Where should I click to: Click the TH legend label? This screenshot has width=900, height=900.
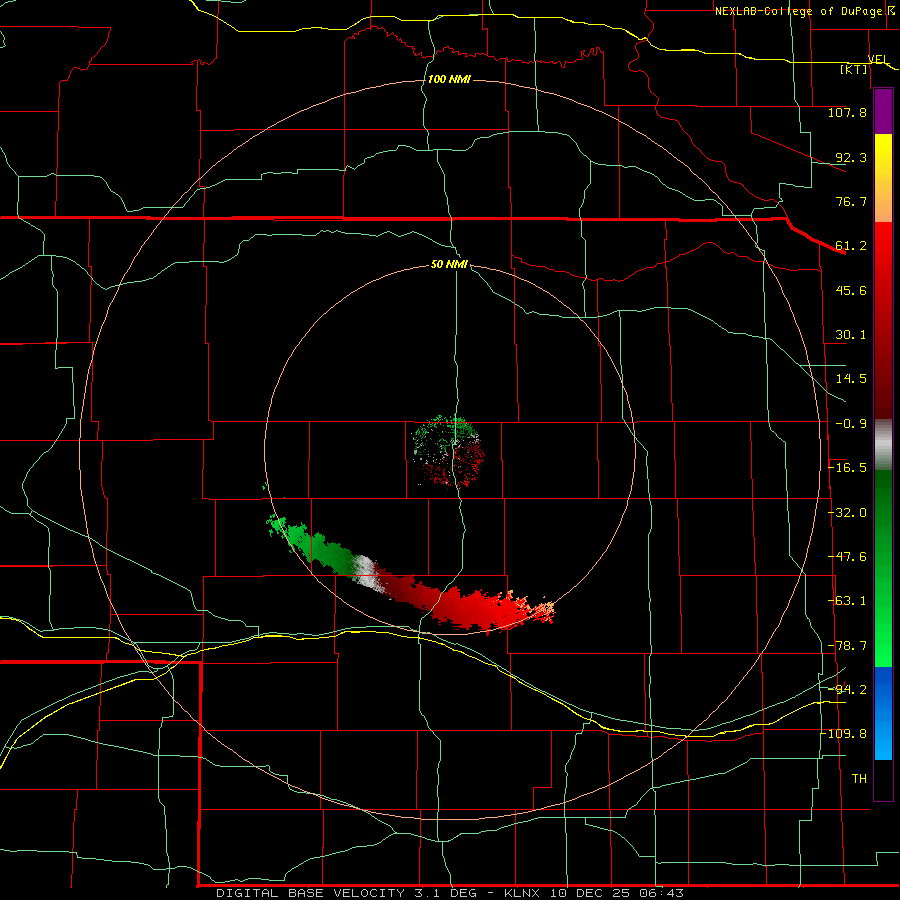click(x=859, y=779)
